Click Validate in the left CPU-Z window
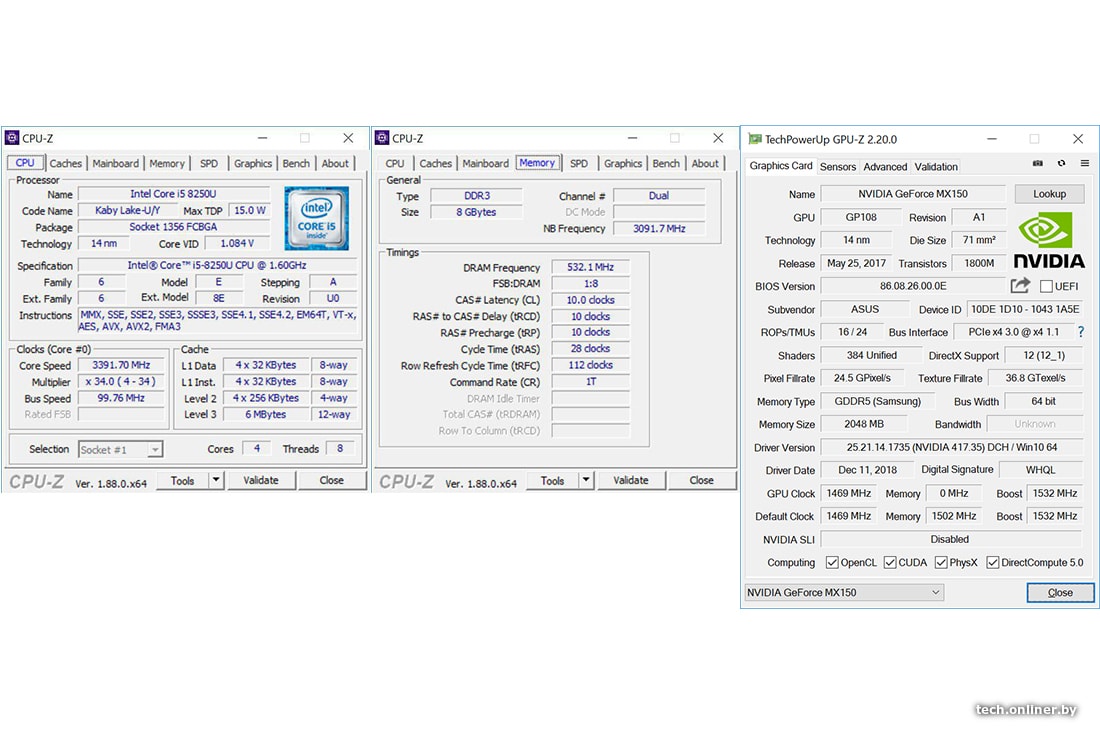The image size is (1100, 733). point(261,480)
